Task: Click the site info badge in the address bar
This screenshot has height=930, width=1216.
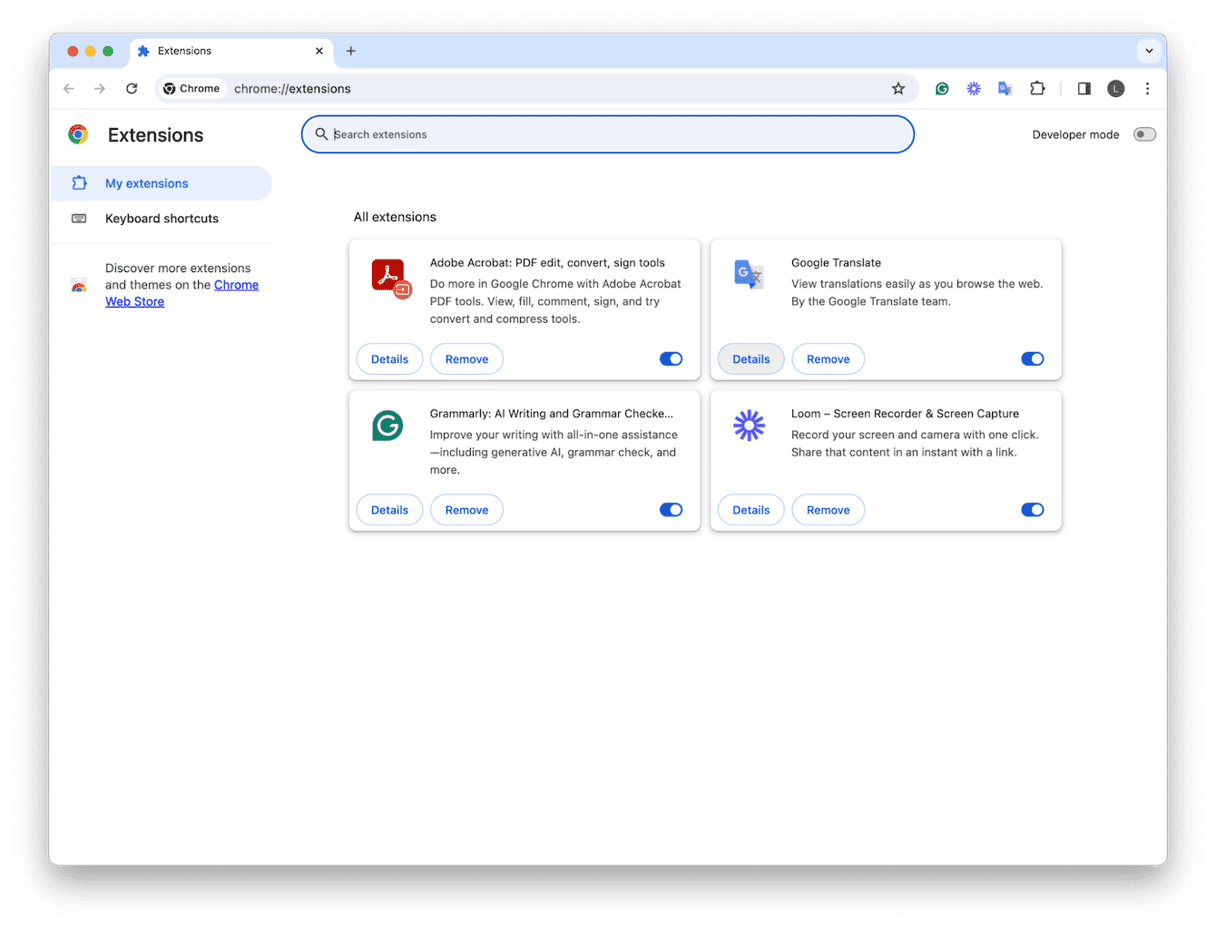Action: [192, 88]
